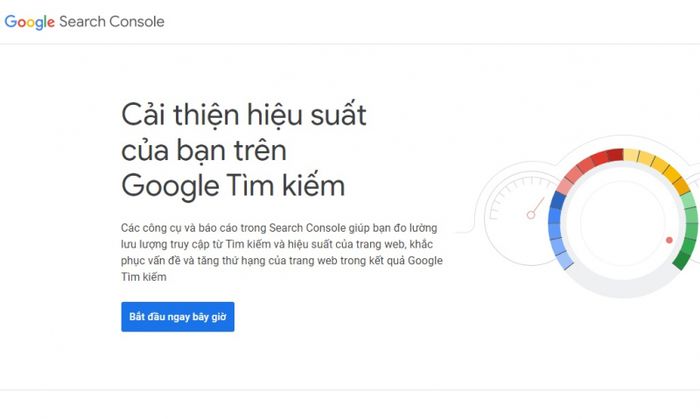Click the speedometer needle's red pivot circle
Screen dimensions: 700x419
click(531, 215)
